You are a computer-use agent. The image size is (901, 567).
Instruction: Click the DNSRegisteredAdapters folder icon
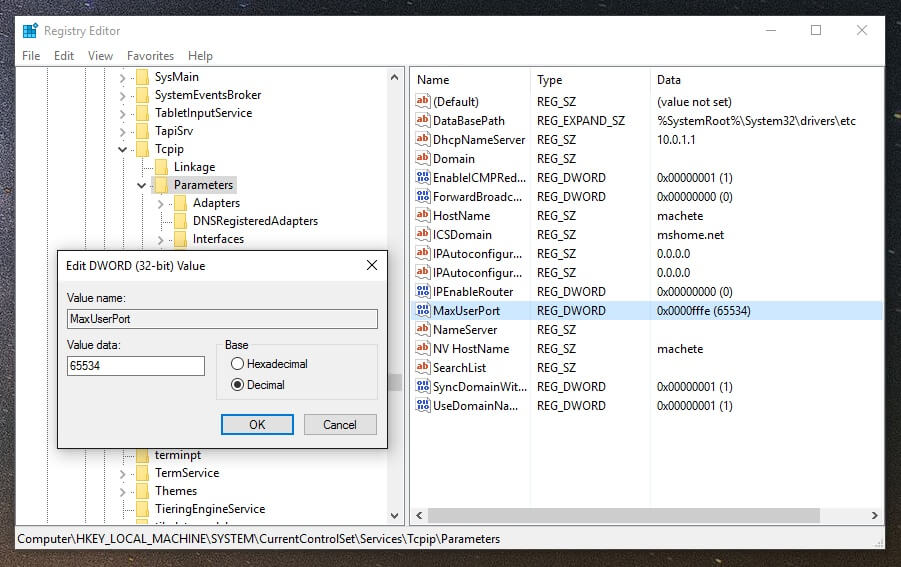tap(180, 221)
